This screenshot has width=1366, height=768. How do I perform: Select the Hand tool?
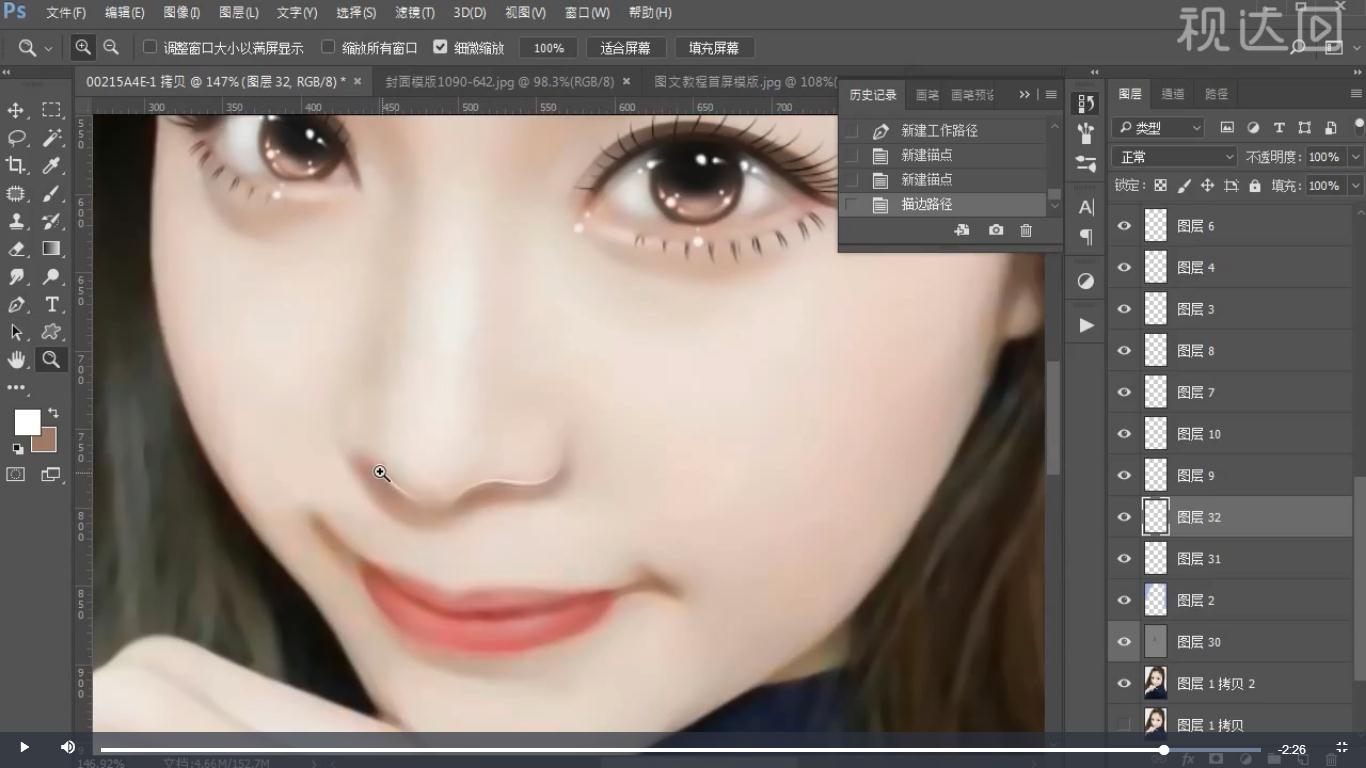click(x=16, y=360)
